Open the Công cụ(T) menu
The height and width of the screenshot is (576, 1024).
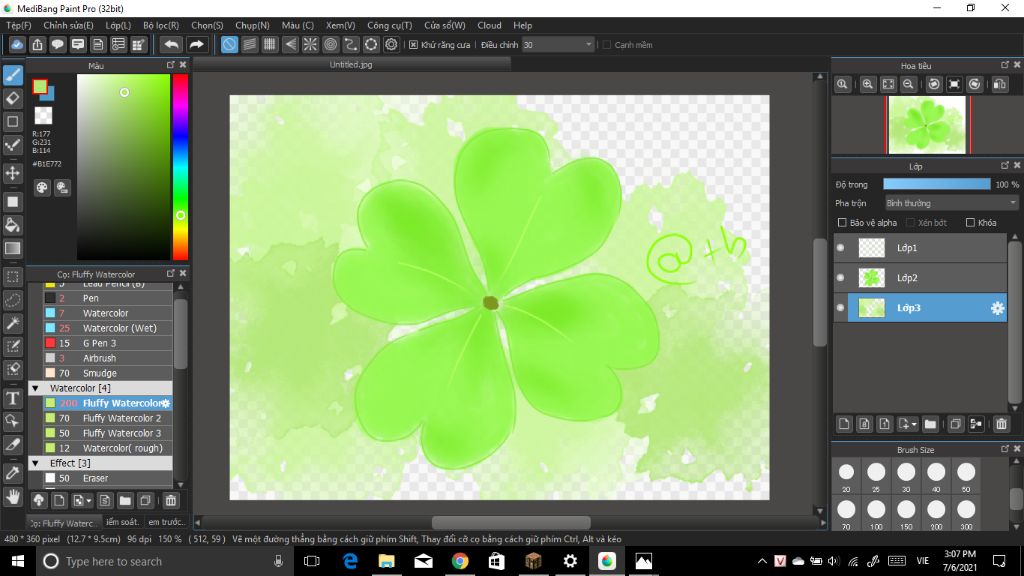click(389, 25)
